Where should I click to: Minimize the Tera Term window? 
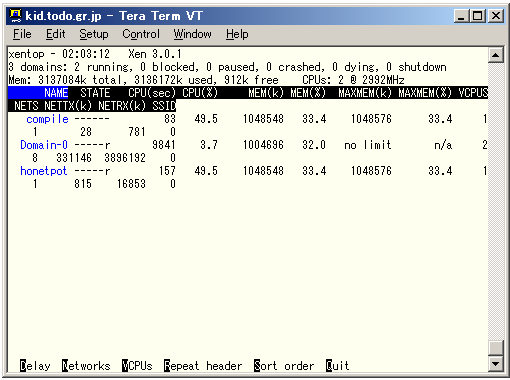coord(461,16)
